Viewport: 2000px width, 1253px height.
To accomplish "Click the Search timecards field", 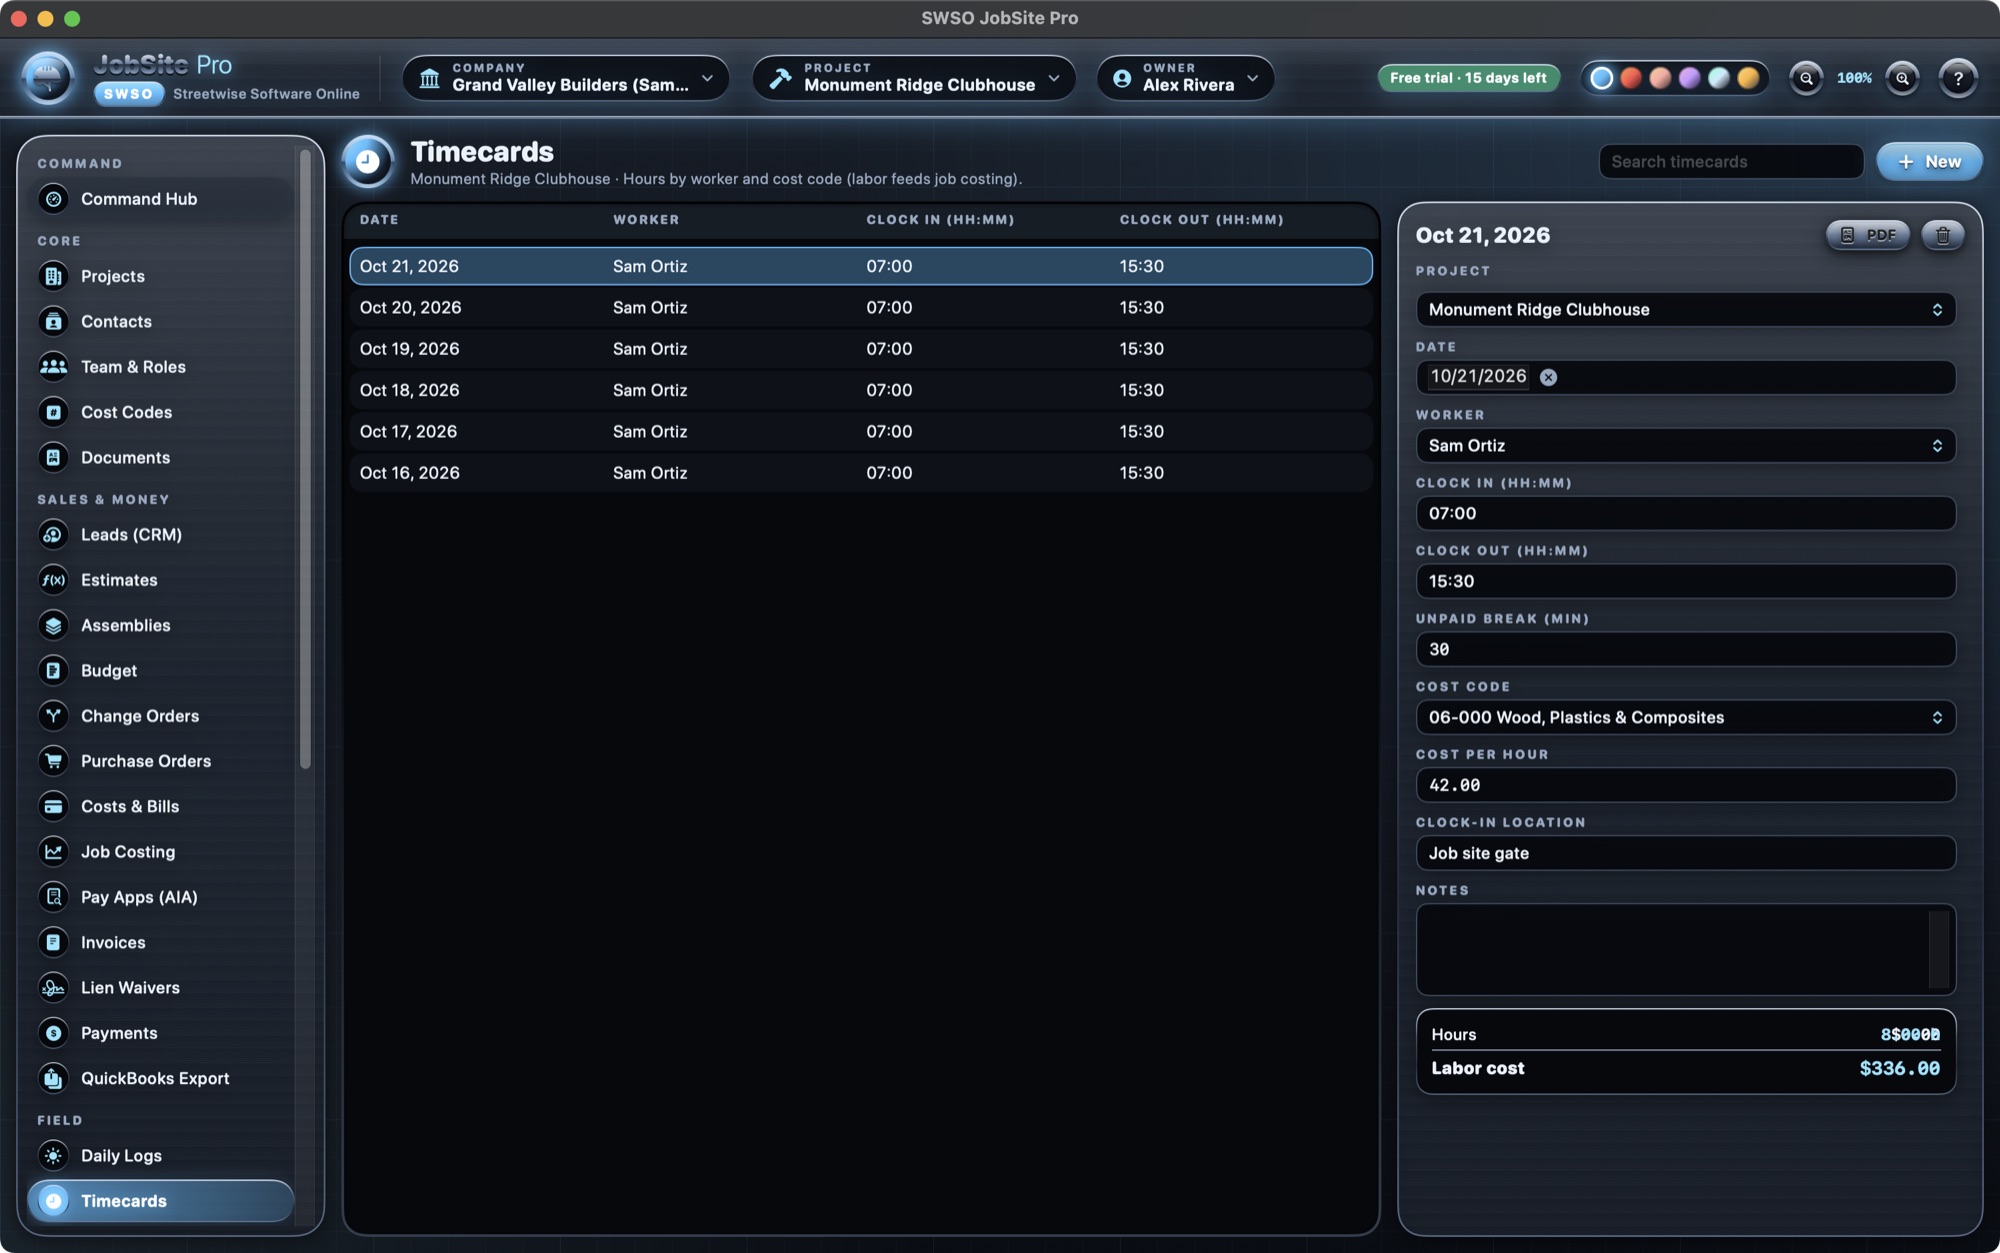I will click(1730, 162).
